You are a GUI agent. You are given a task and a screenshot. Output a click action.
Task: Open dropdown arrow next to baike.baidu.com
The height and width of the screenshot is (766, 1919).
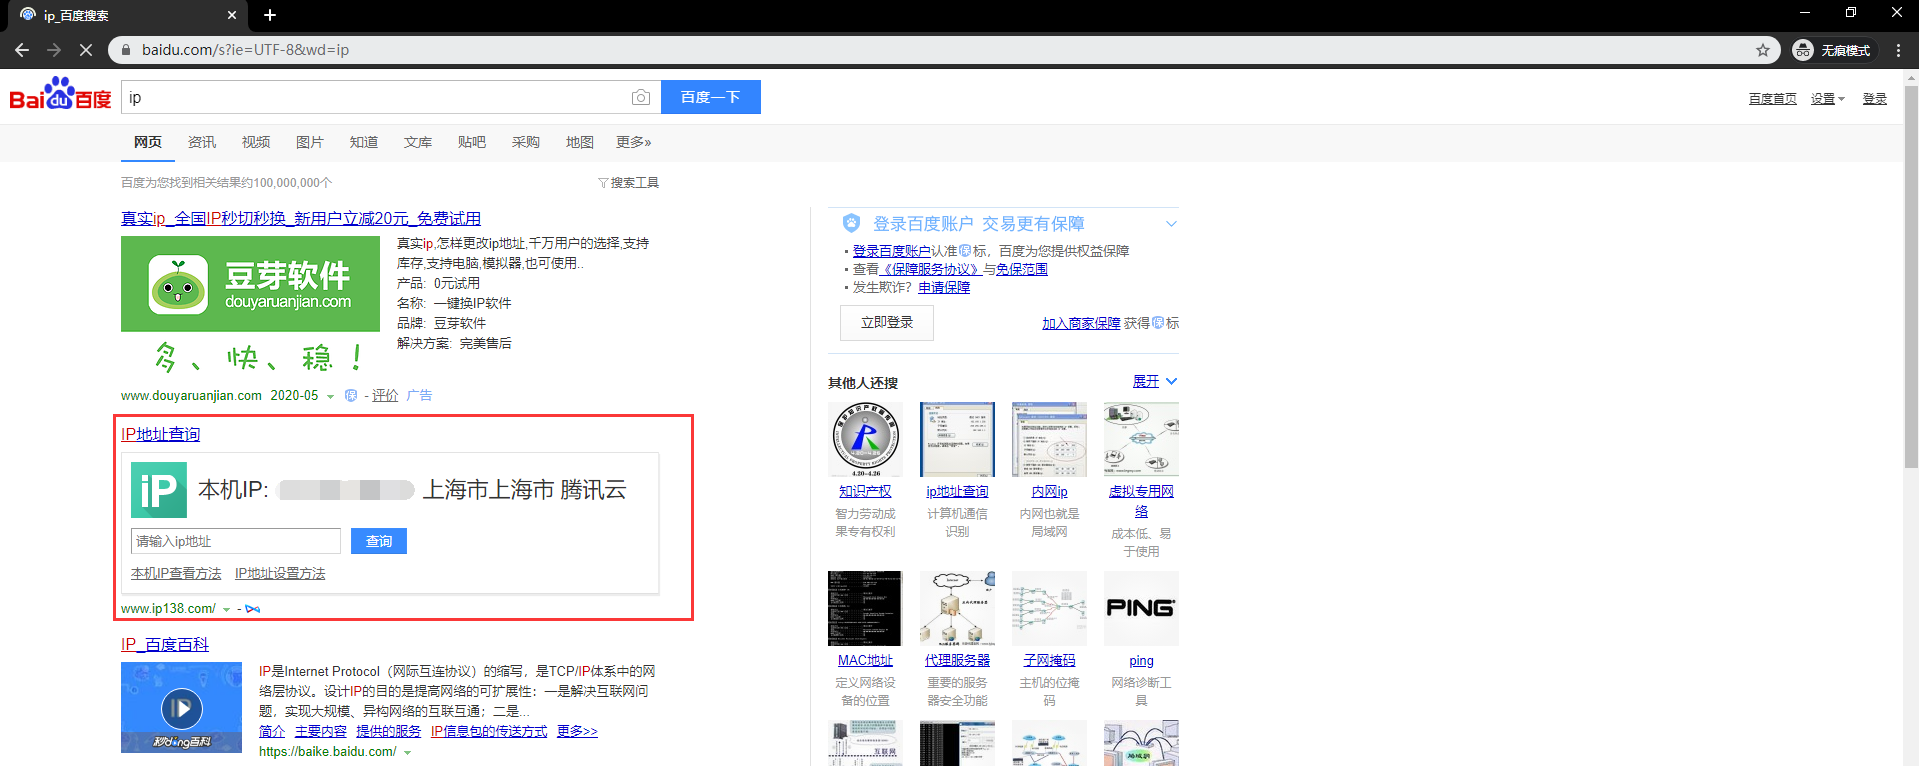coord(407,753)
